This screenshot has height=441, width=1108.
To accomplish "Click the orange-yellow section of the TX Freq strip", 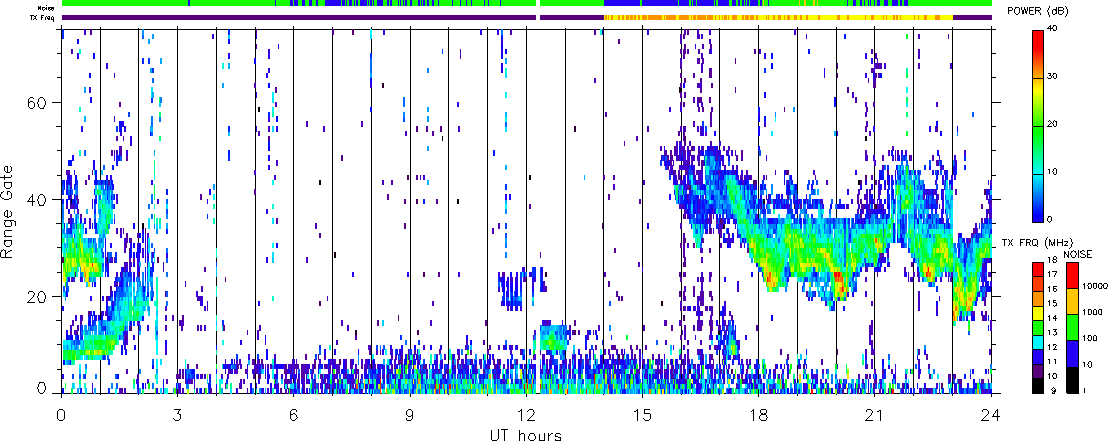I will pos(778,17).
